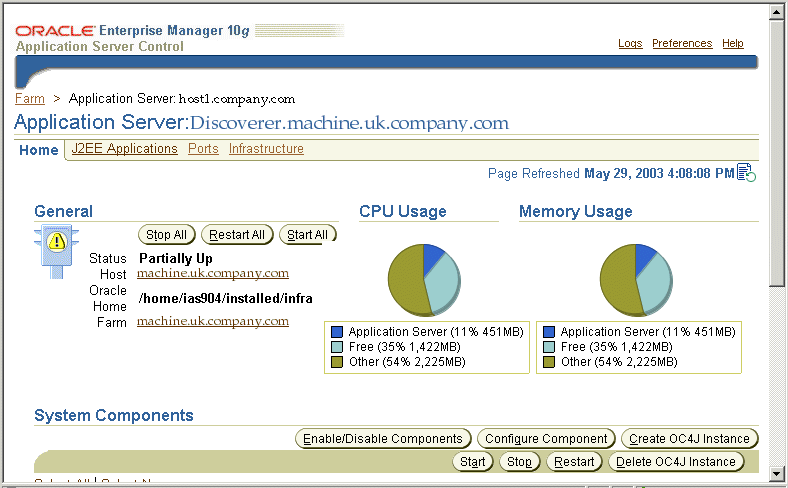The width and height of the screenshot is (788, 488).
Task: Open the Host machine.uk.company.com link
Action: pyautogui.click(x=213, y=273)
